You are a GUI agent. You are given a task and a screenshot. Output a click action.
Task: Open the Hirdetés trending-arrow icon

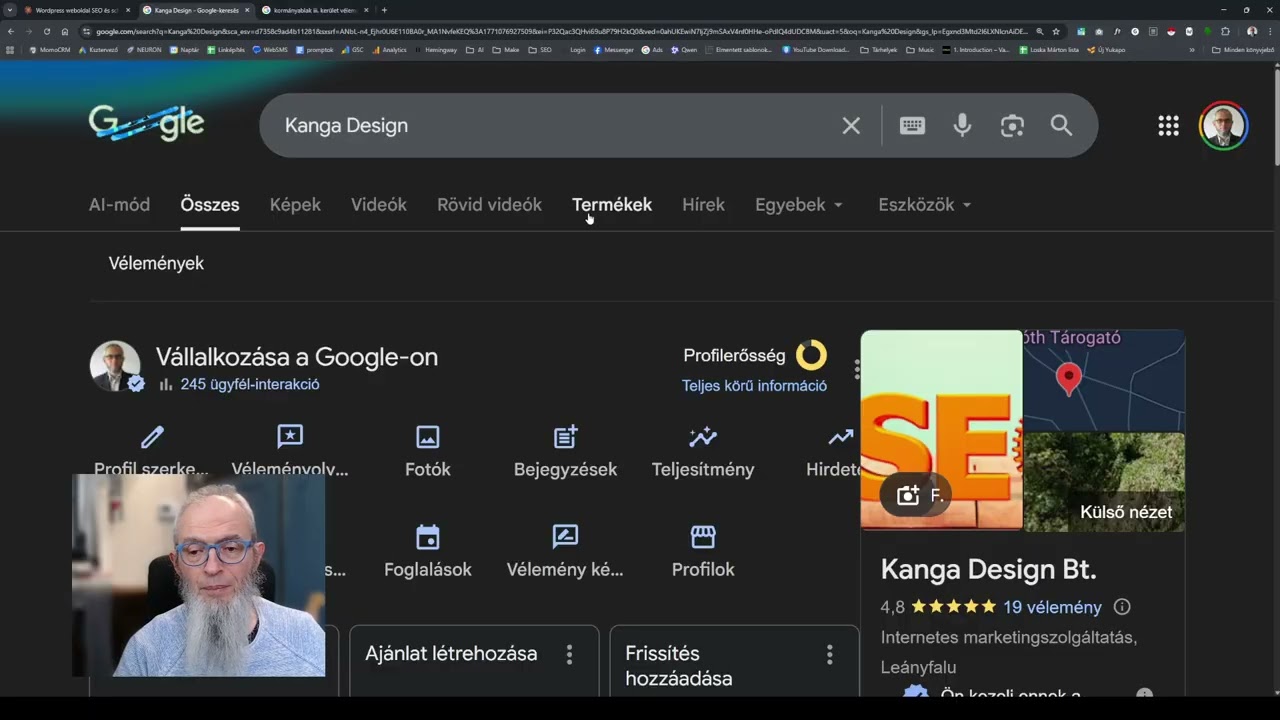pos(841,437)
